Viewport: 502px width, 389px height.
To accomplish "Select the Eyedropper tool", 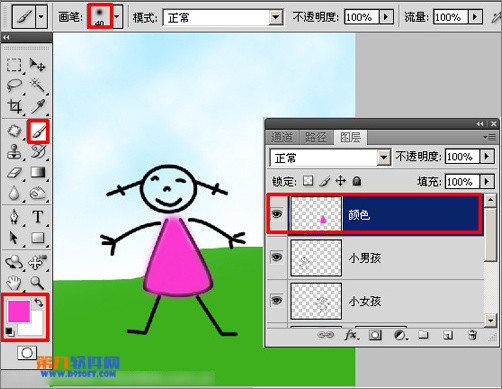I will coord(37,106).
